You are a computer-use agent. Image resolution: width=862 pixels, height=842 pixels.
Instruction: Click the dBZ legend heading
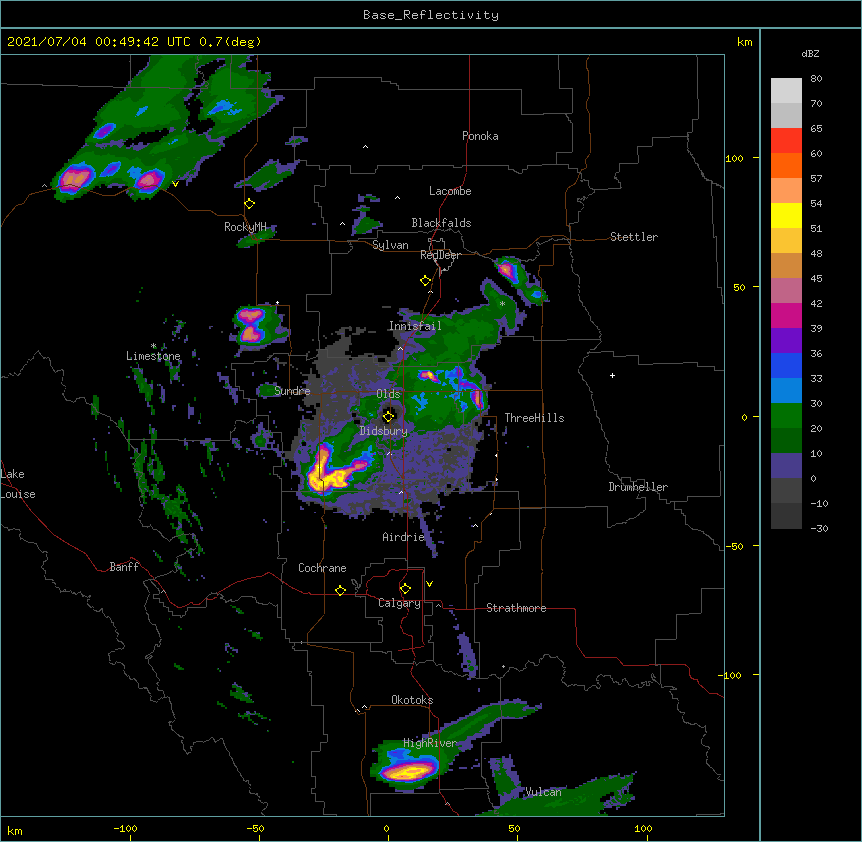coord(810,53)
